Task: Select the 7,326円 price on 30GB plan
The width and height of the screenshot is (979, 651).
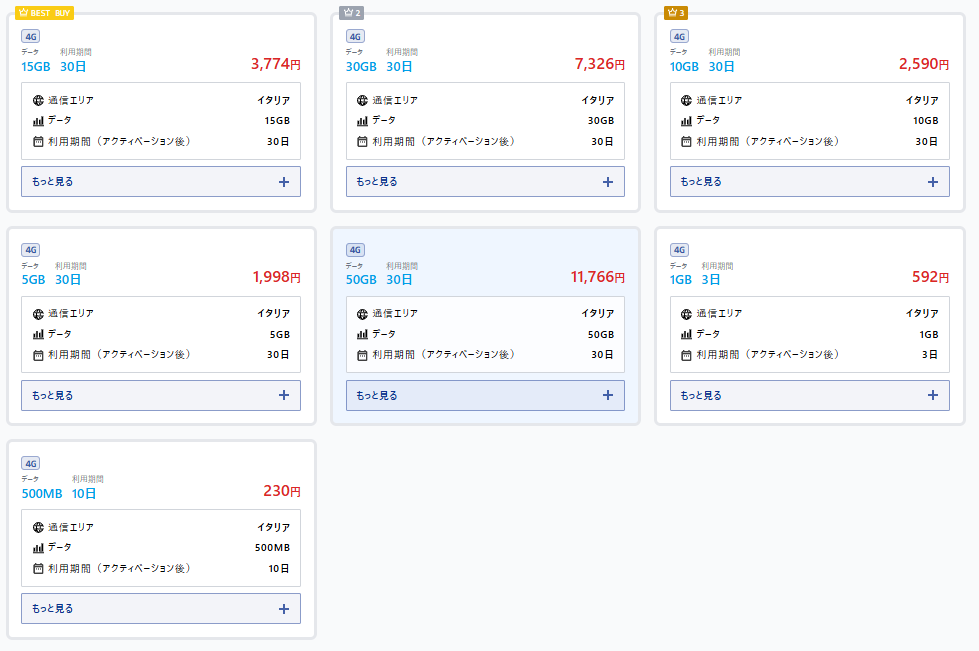Action: pyautogui.click(x=599, y=64)
